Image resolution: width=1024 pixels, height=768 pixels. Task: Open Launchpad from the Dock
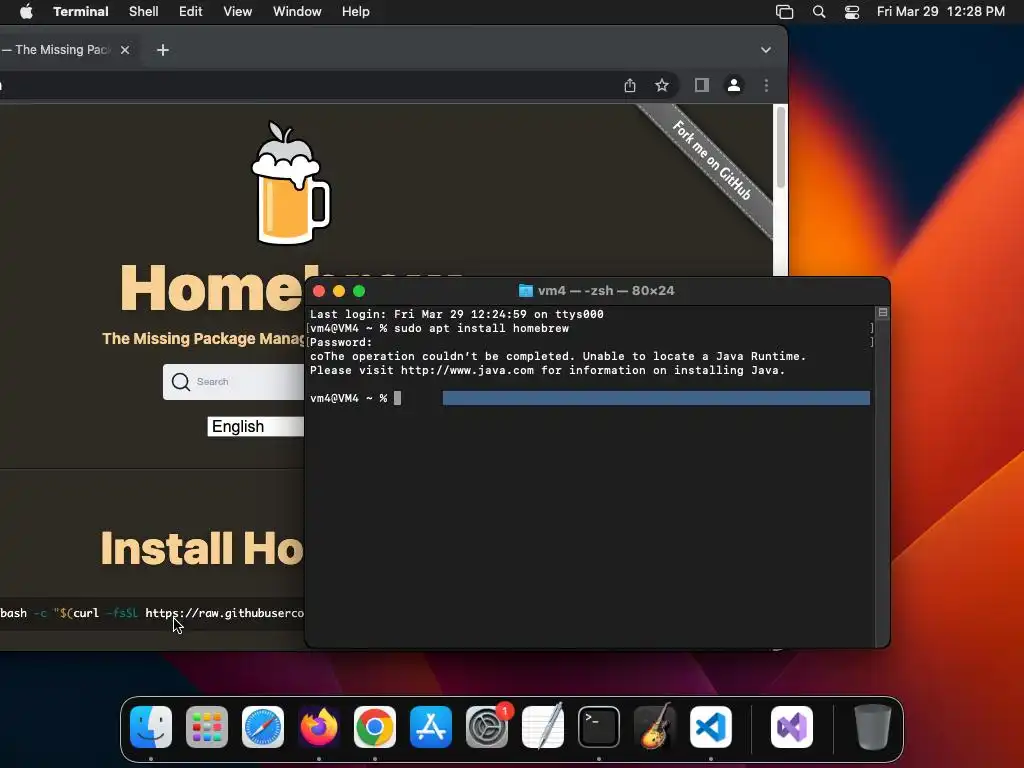[x=207, y=727]
